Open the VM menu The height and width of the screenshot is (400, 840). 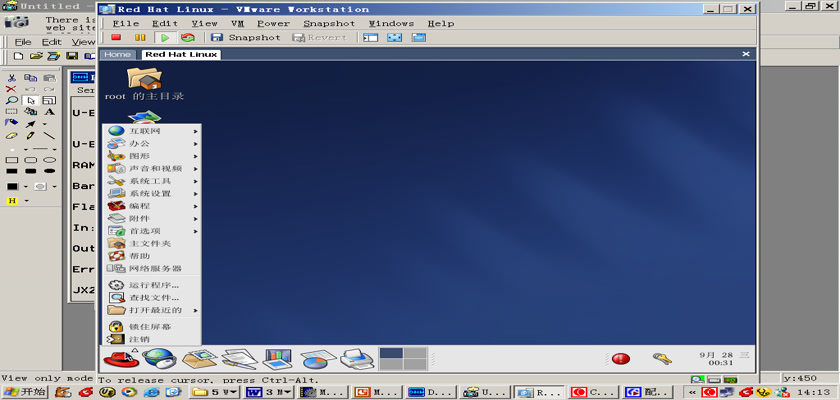[x=237, y=24]
